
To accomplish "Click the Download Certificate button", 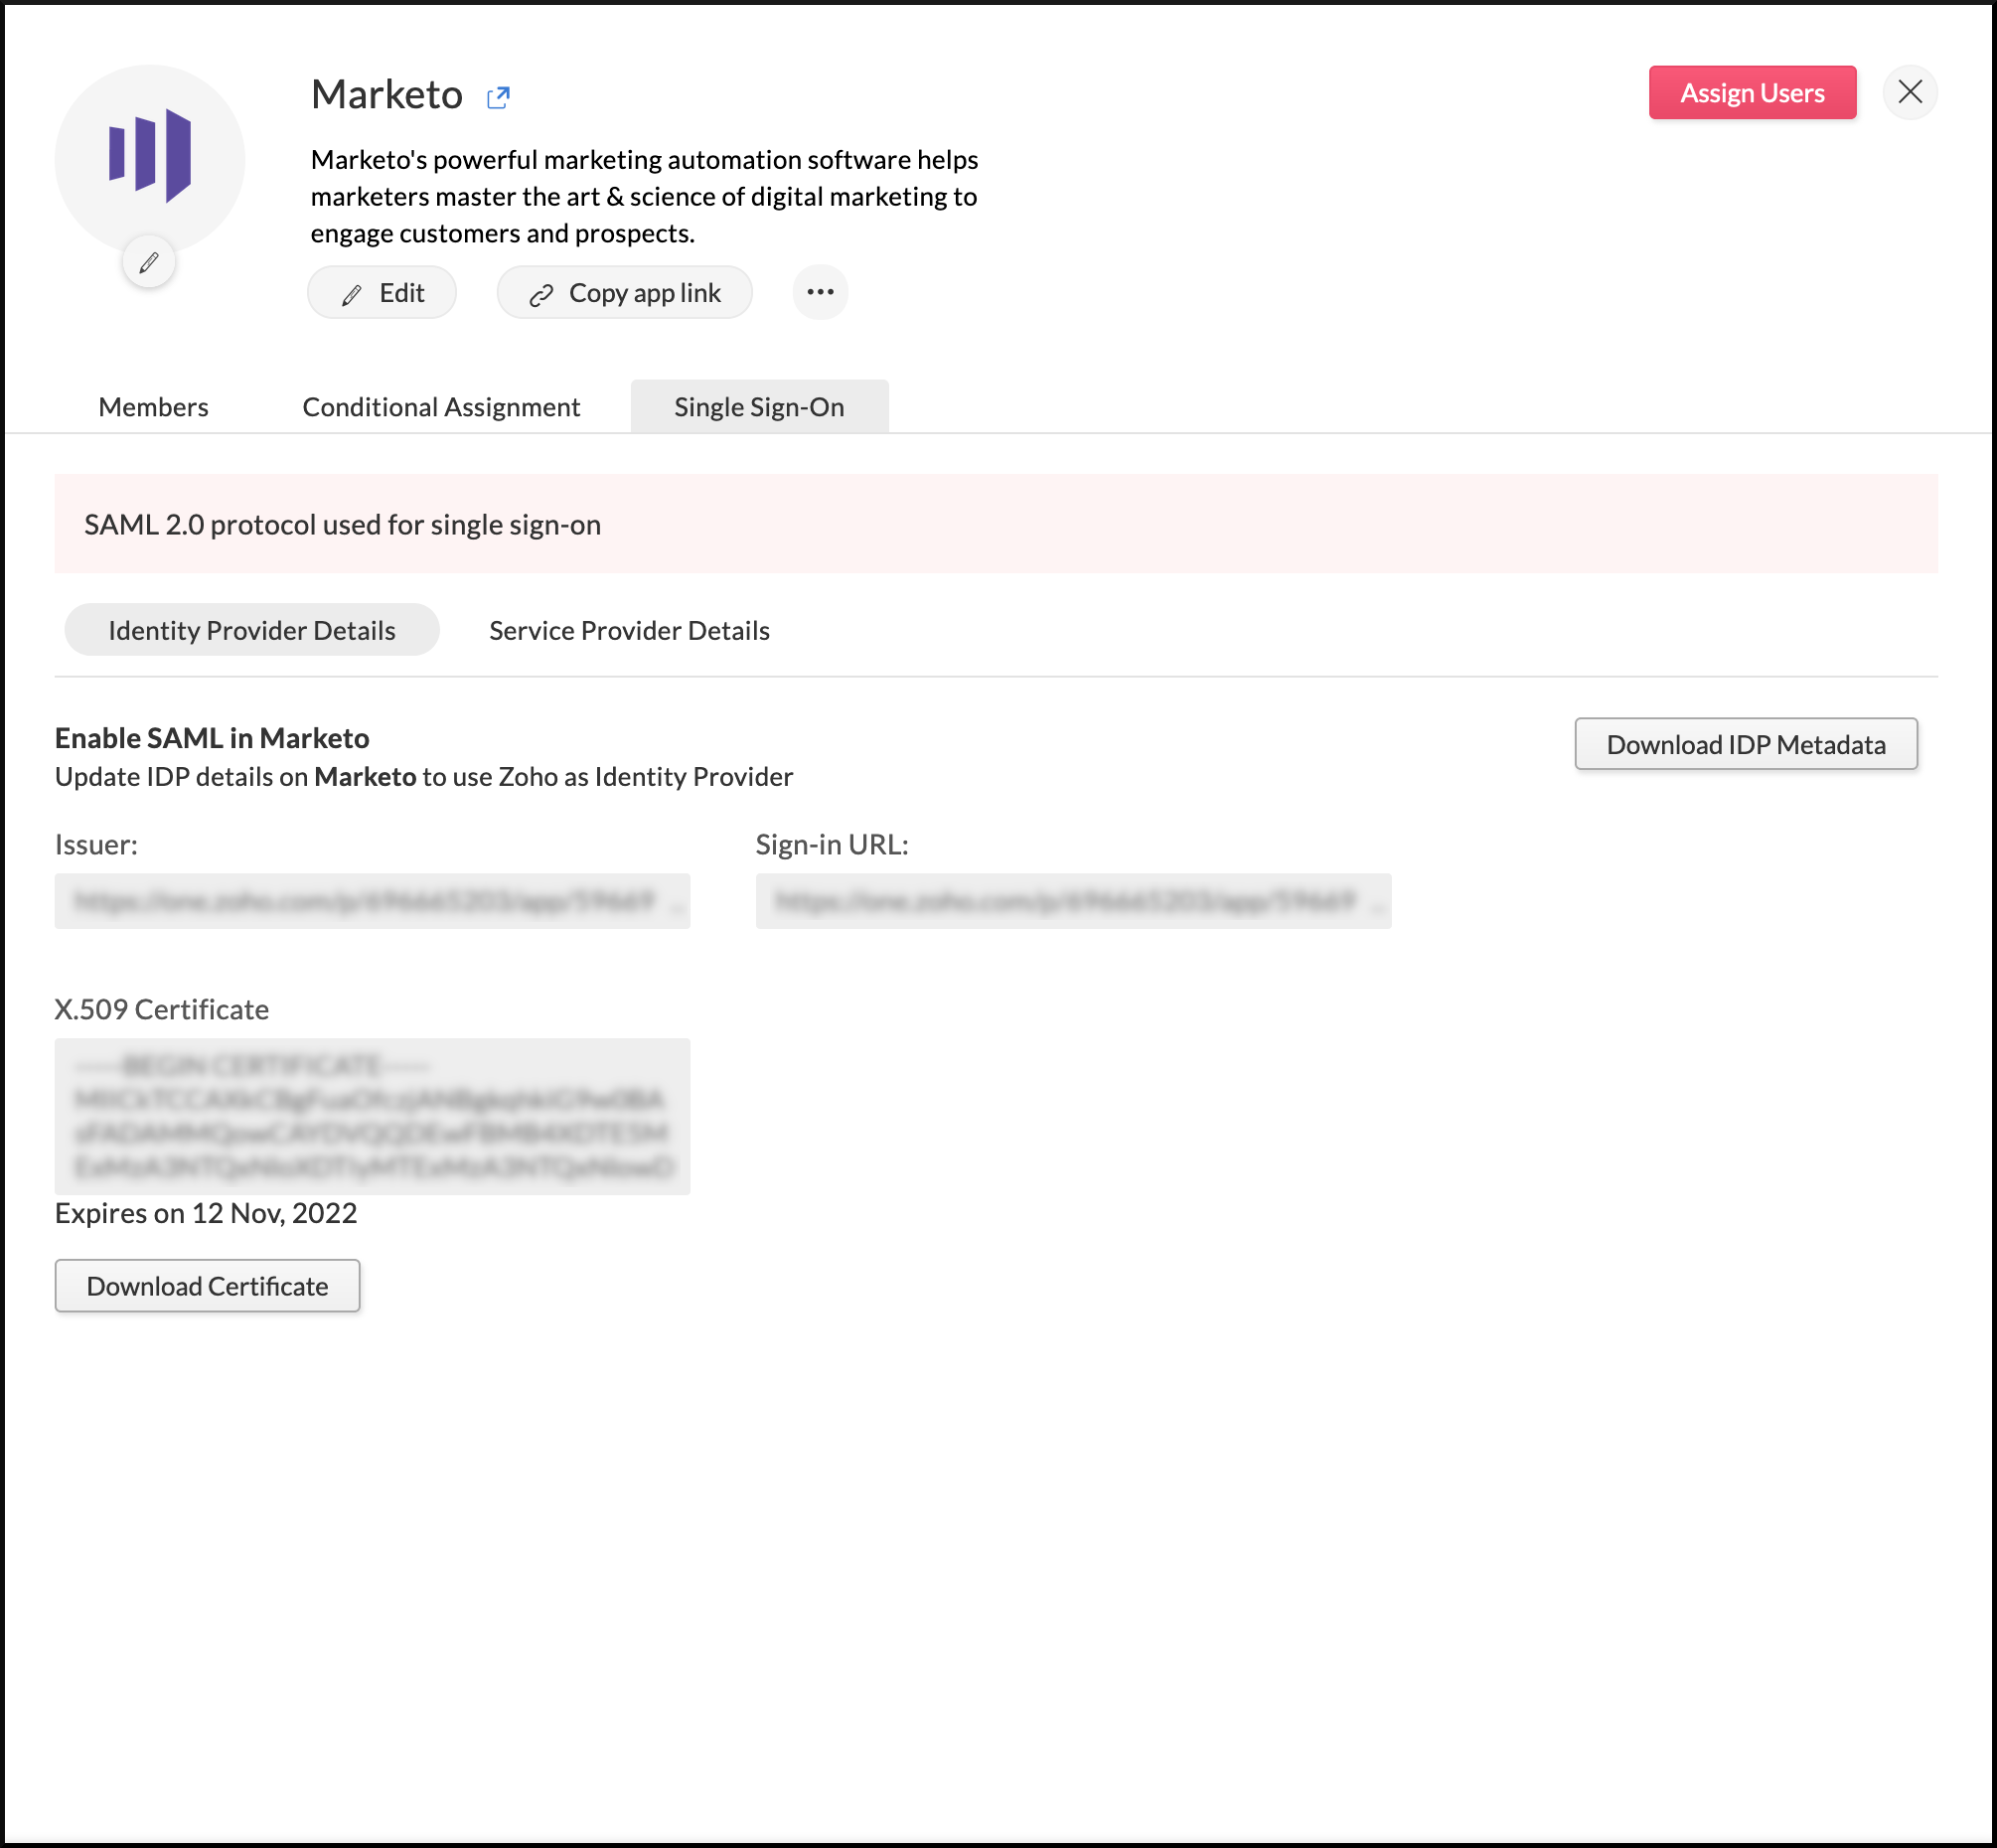I will pos(207,1286).
